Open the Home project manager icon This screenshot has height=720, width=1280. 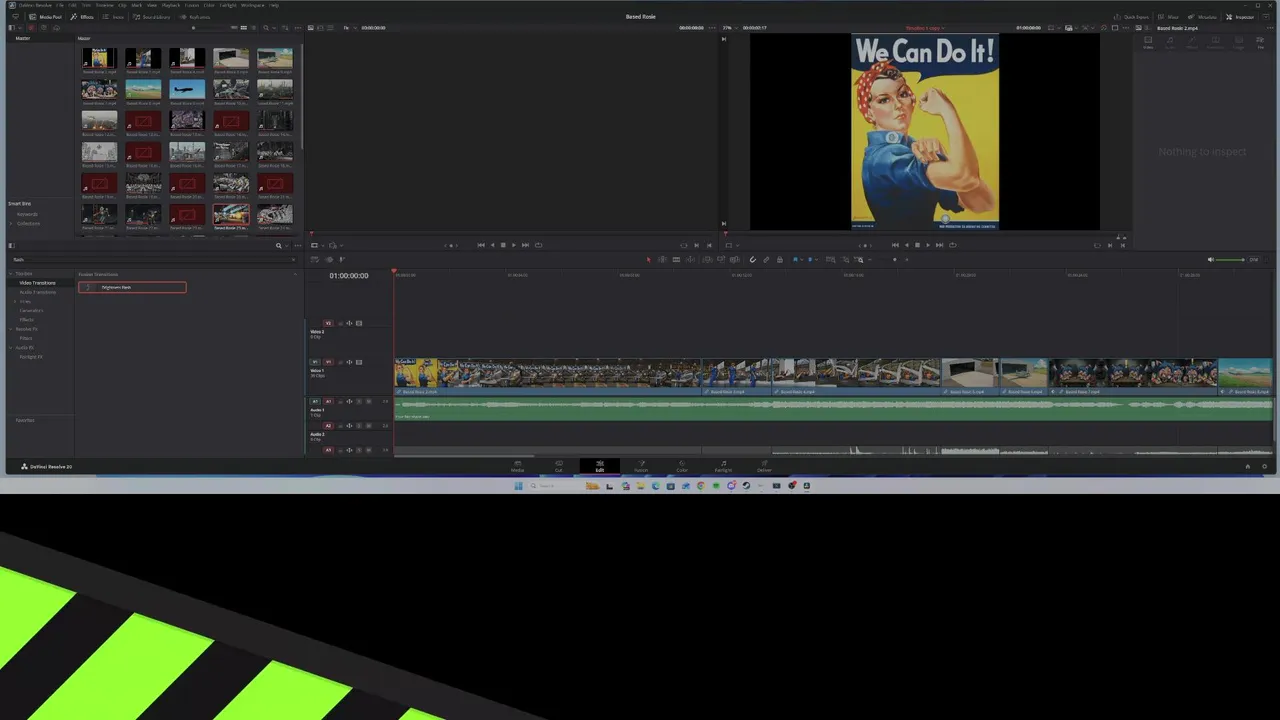[x=1247, y=466]
